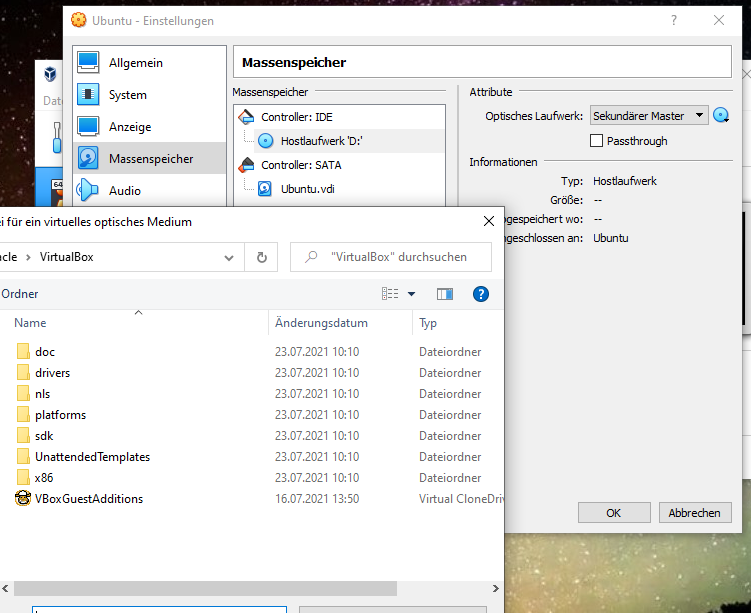Click the x86 folder icon

[23, 477]
